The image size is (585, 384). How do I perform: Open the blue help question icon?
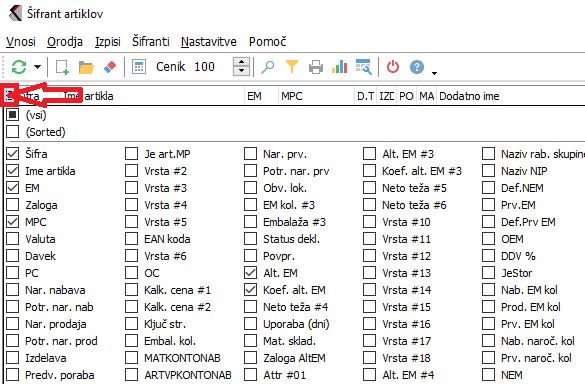coord(417,67)
